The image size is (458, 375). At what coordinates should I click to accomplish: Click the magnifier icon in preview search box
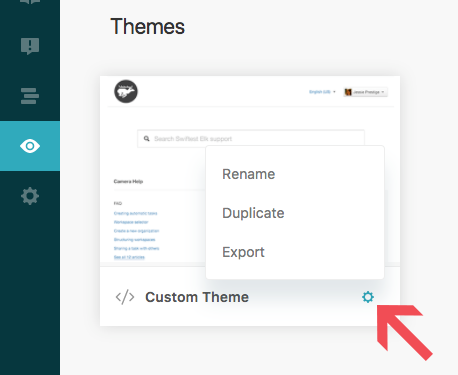point(147,138)
